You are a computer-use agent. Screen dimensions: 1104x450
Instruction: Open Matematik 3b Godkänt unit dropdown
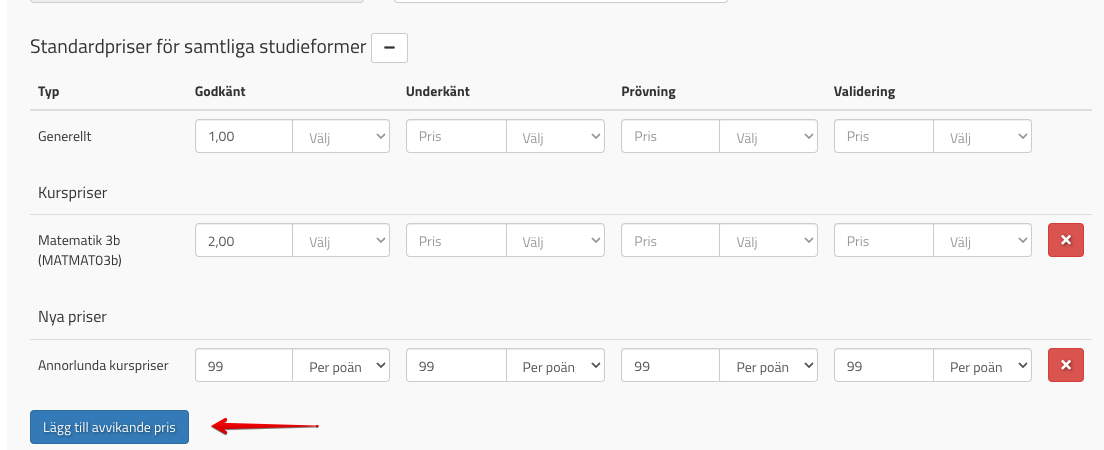[341, 241]
